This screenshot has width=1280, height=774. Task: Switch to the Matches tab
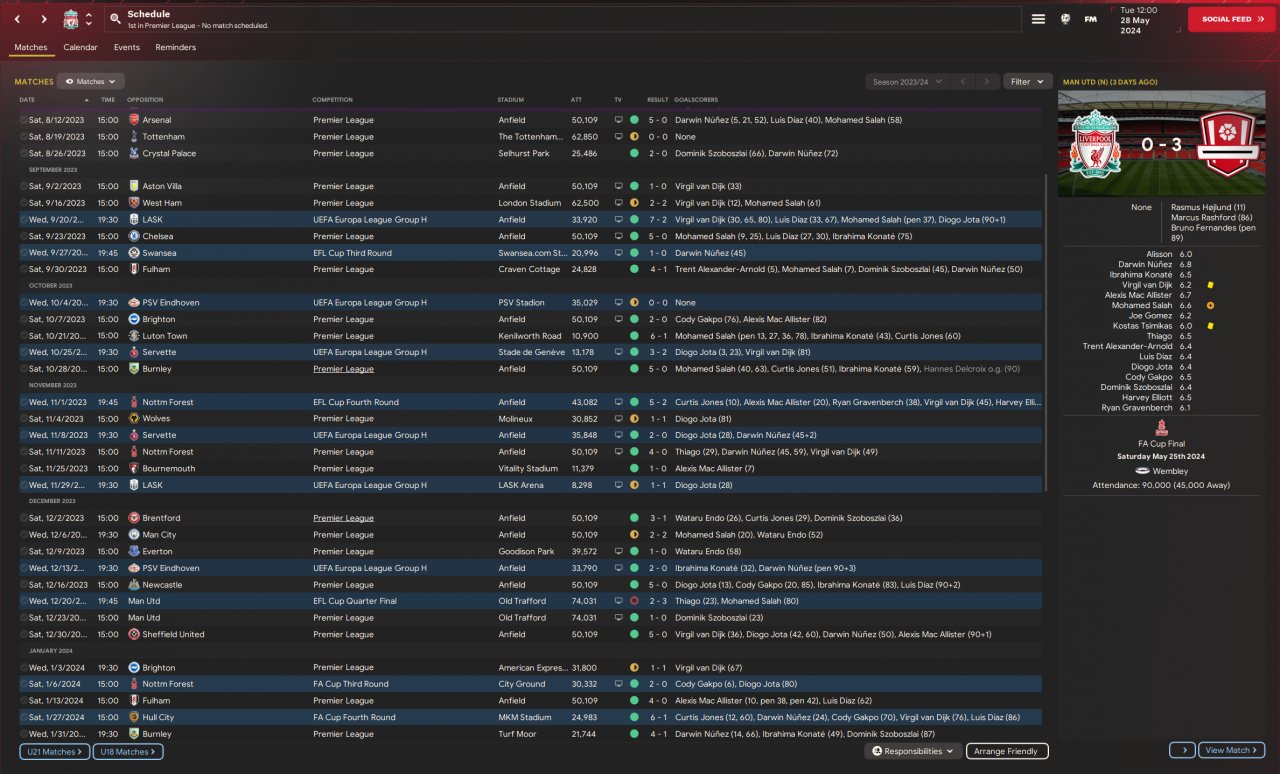(31, 47)
